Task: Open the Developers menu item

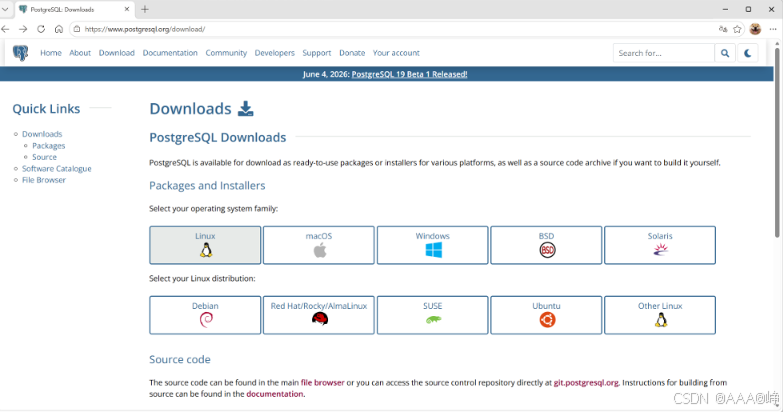Action: 275,53
